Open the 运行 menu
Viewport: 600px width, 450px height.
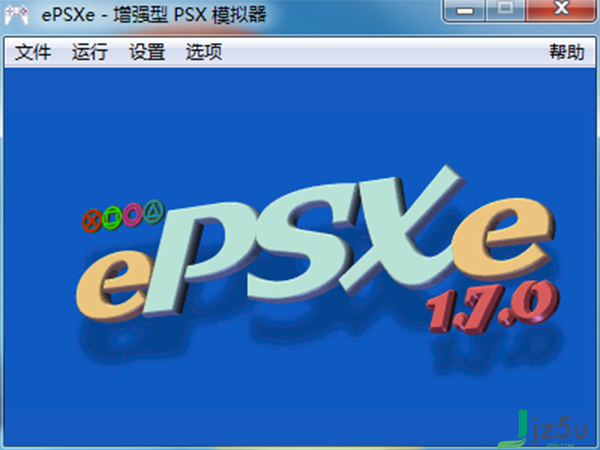(90, 52)
